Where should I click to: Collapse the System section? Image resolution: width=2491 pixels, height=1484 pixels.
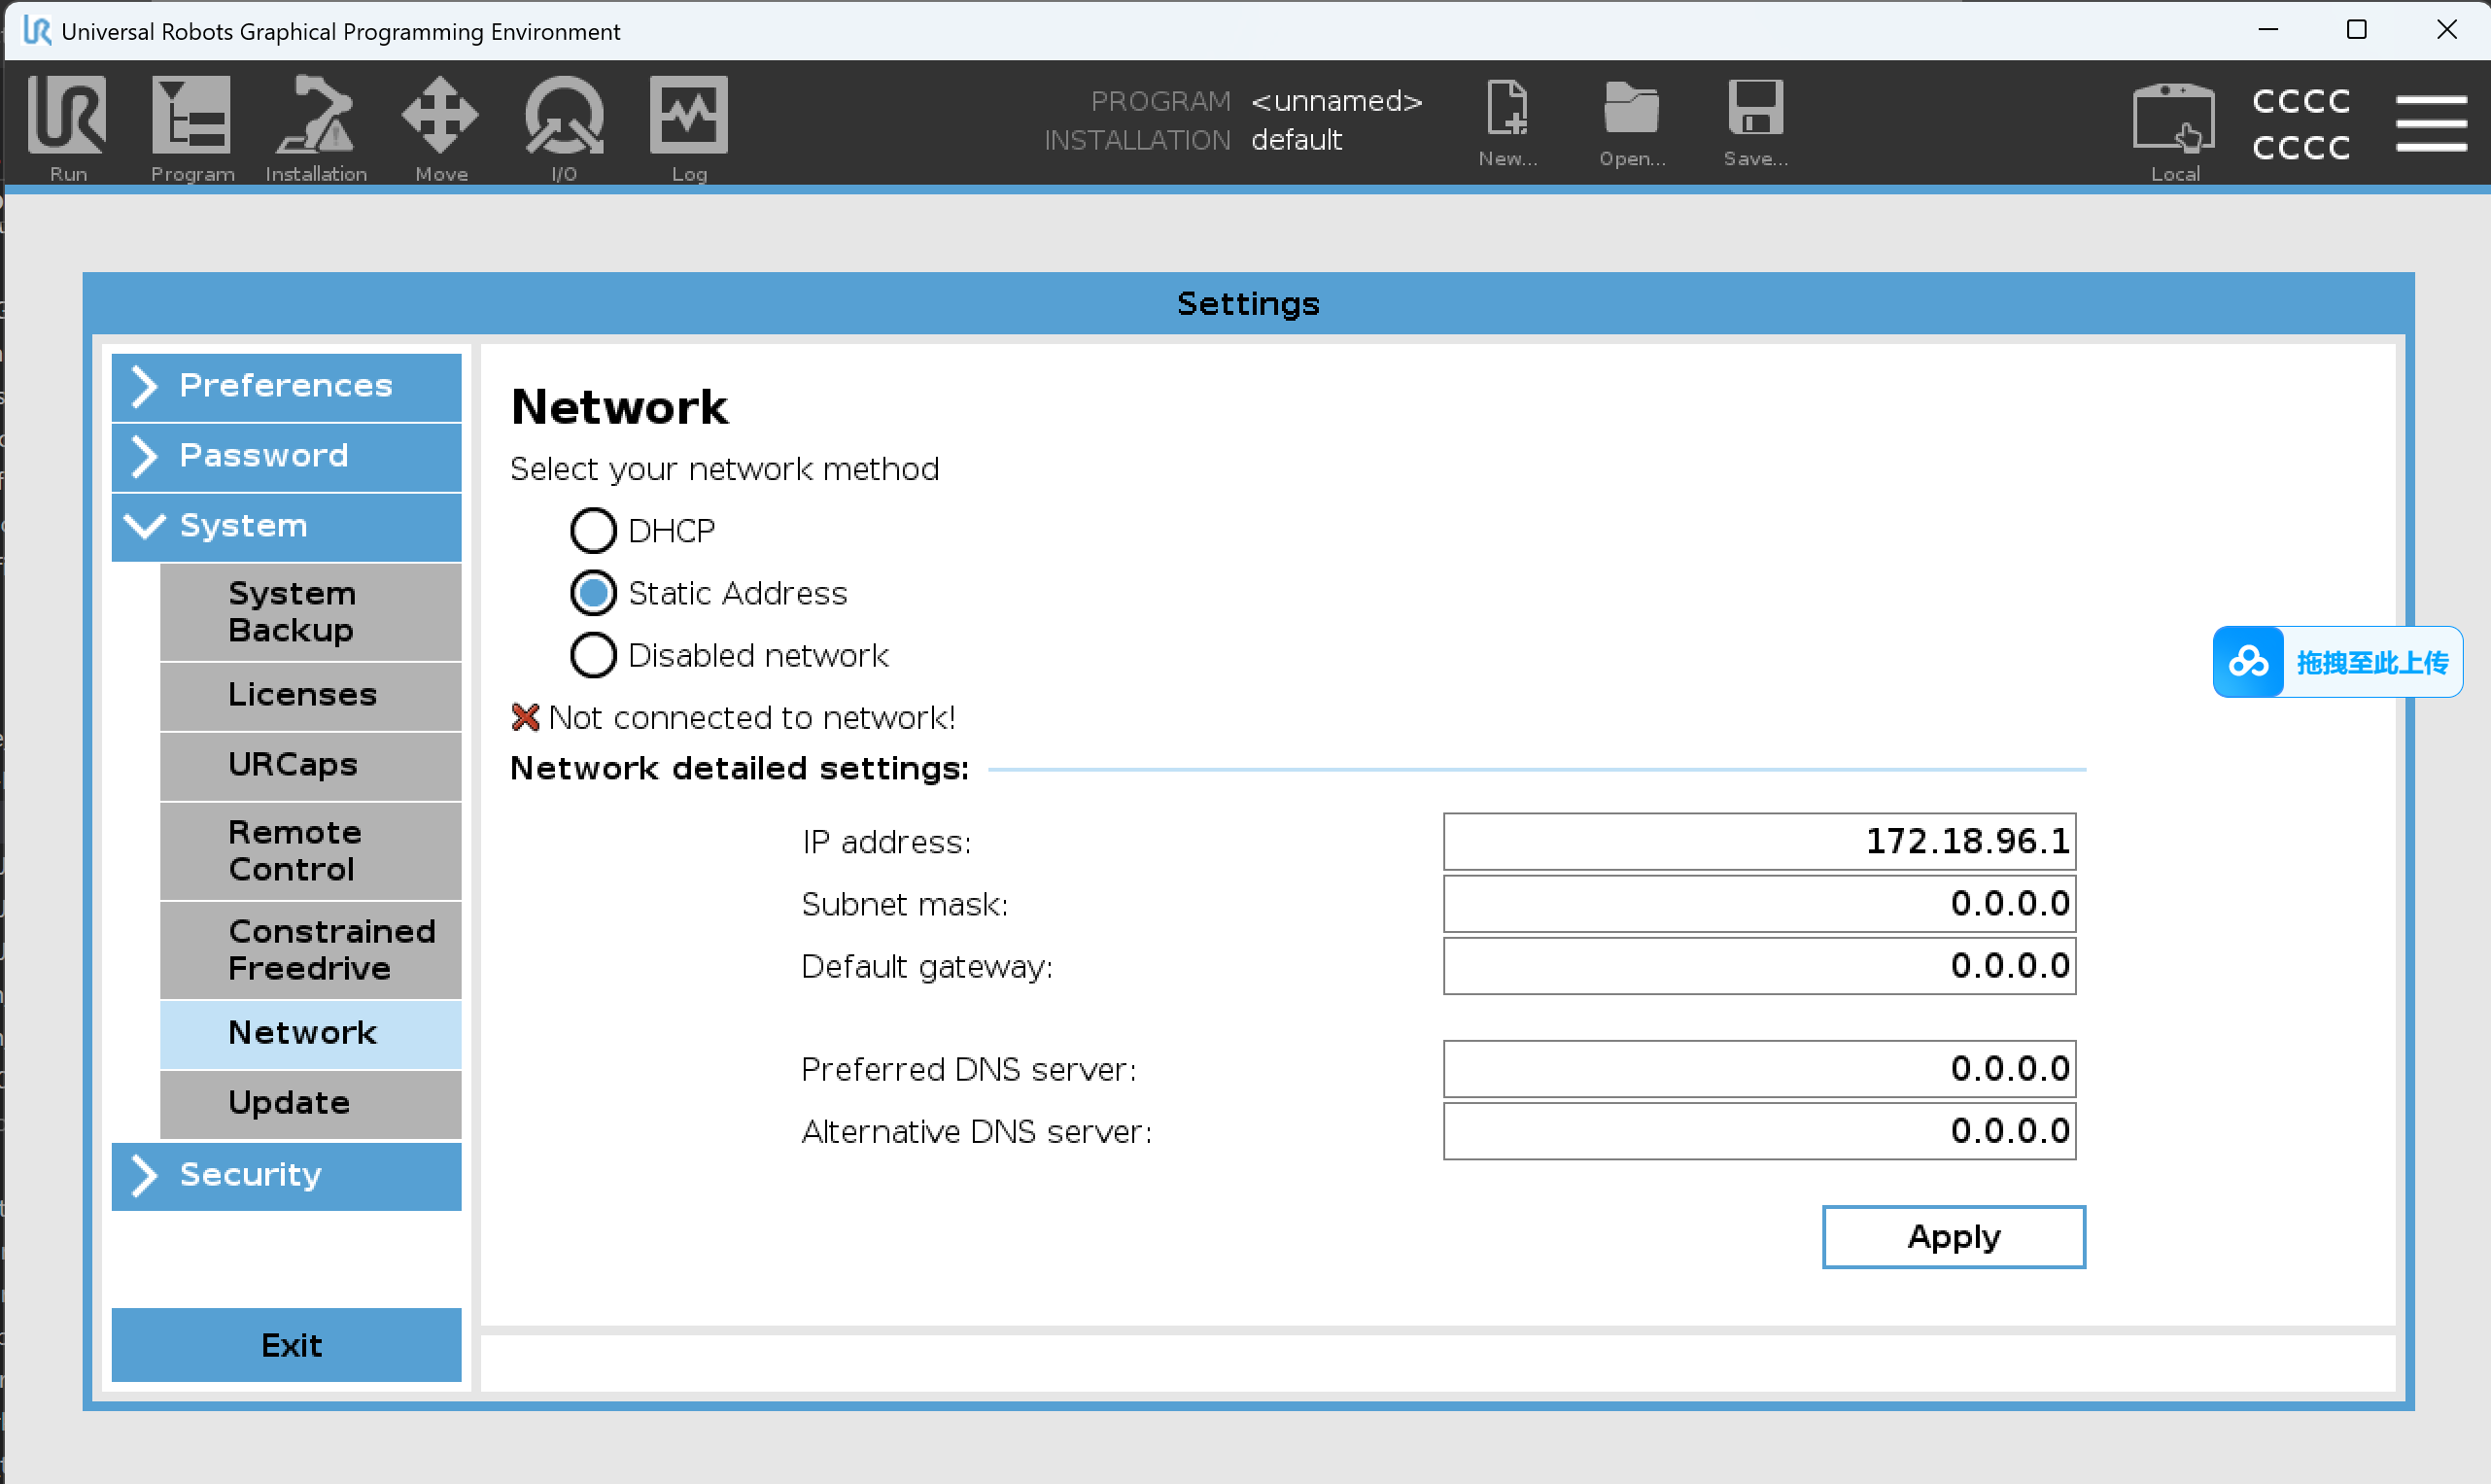tap(286, 526)
